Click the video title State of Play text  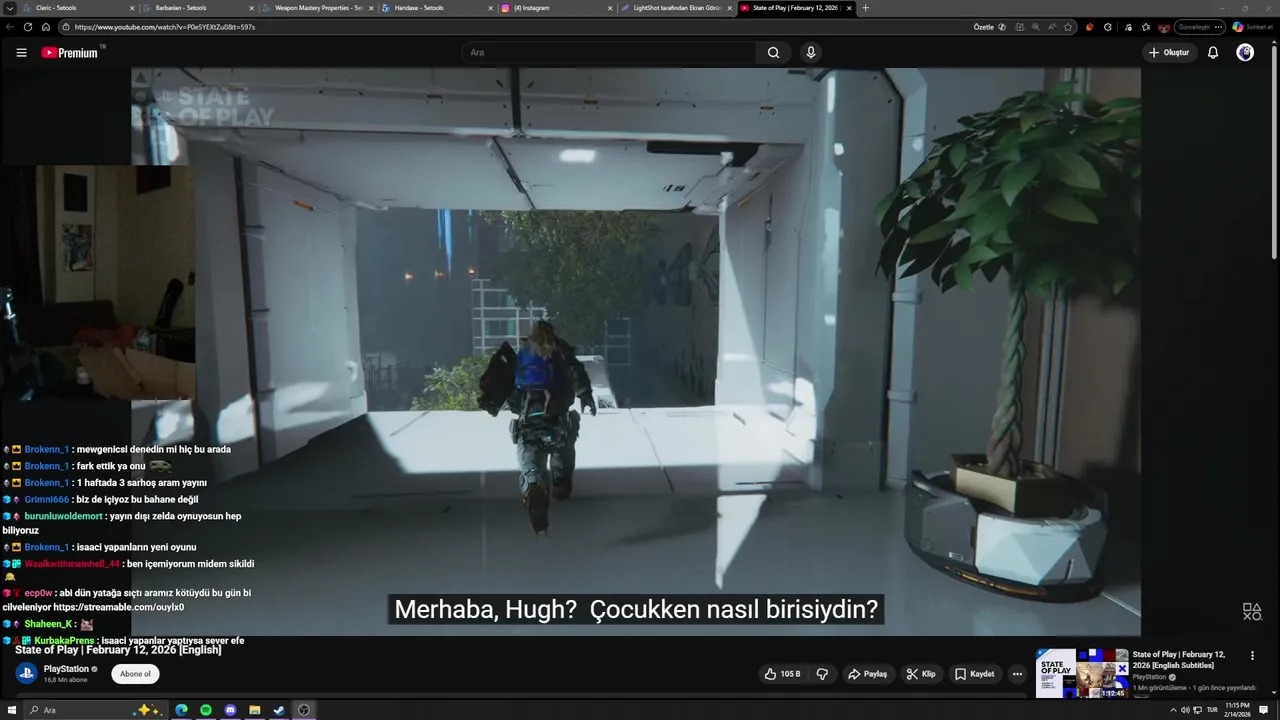click(118, 650)
